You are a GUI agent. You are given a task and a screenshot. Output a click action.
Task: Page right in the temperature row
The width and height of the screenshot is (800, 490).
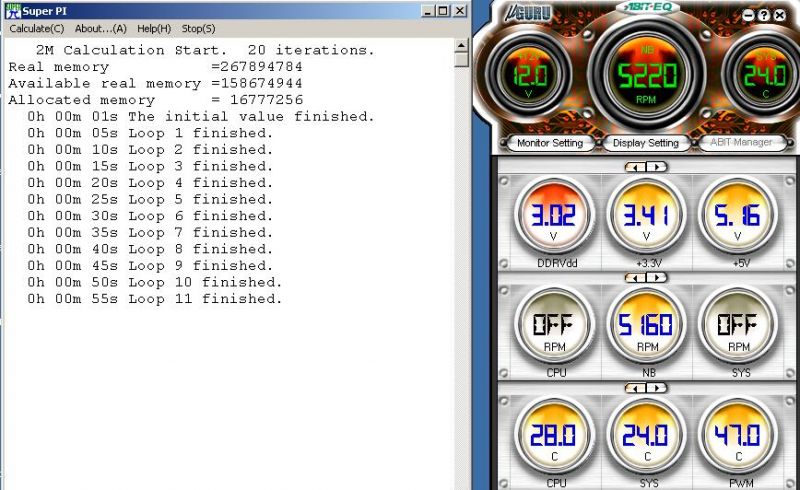657,388
